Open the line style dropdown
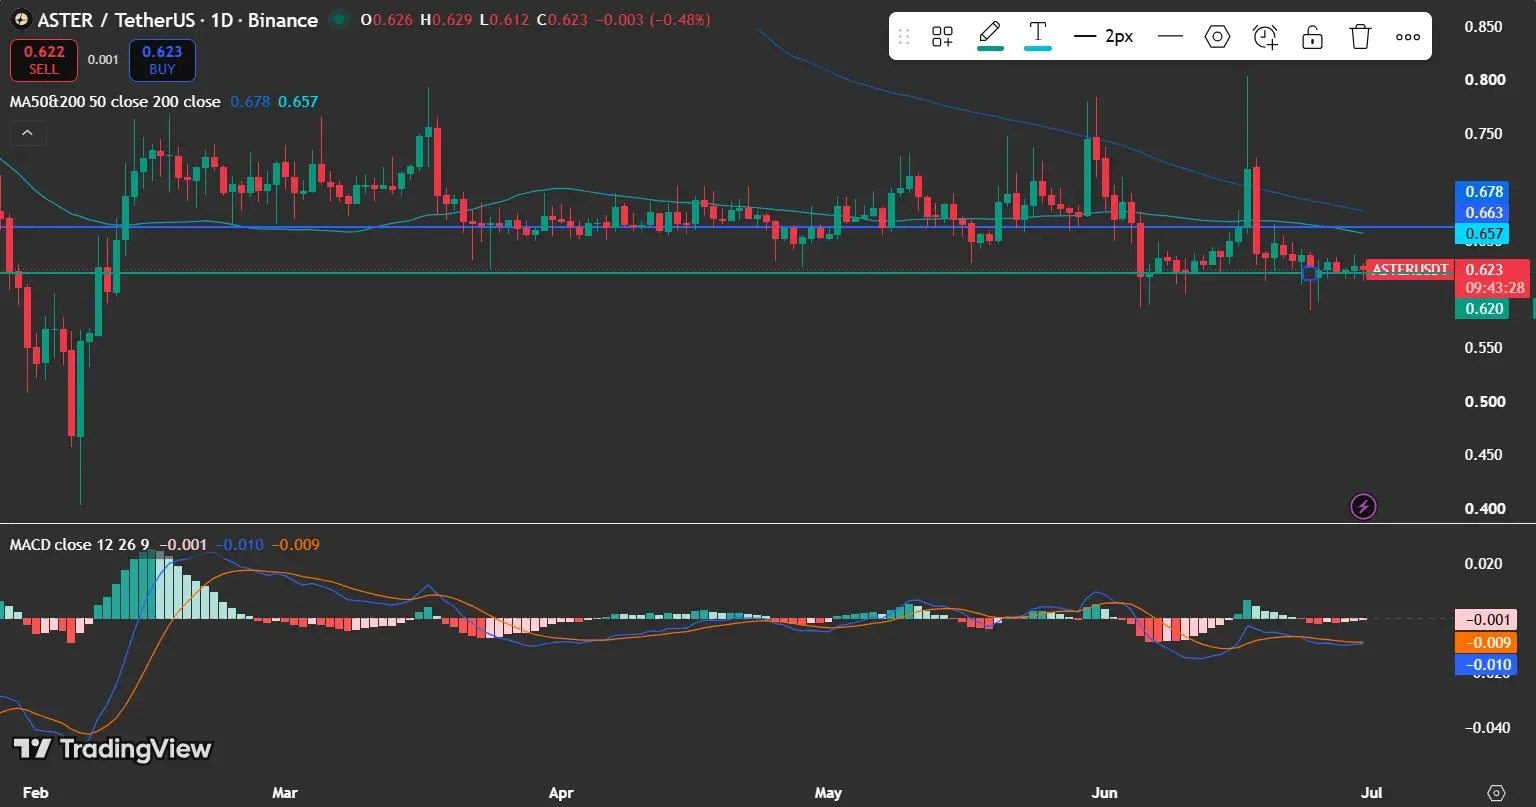 [1170, 37]
